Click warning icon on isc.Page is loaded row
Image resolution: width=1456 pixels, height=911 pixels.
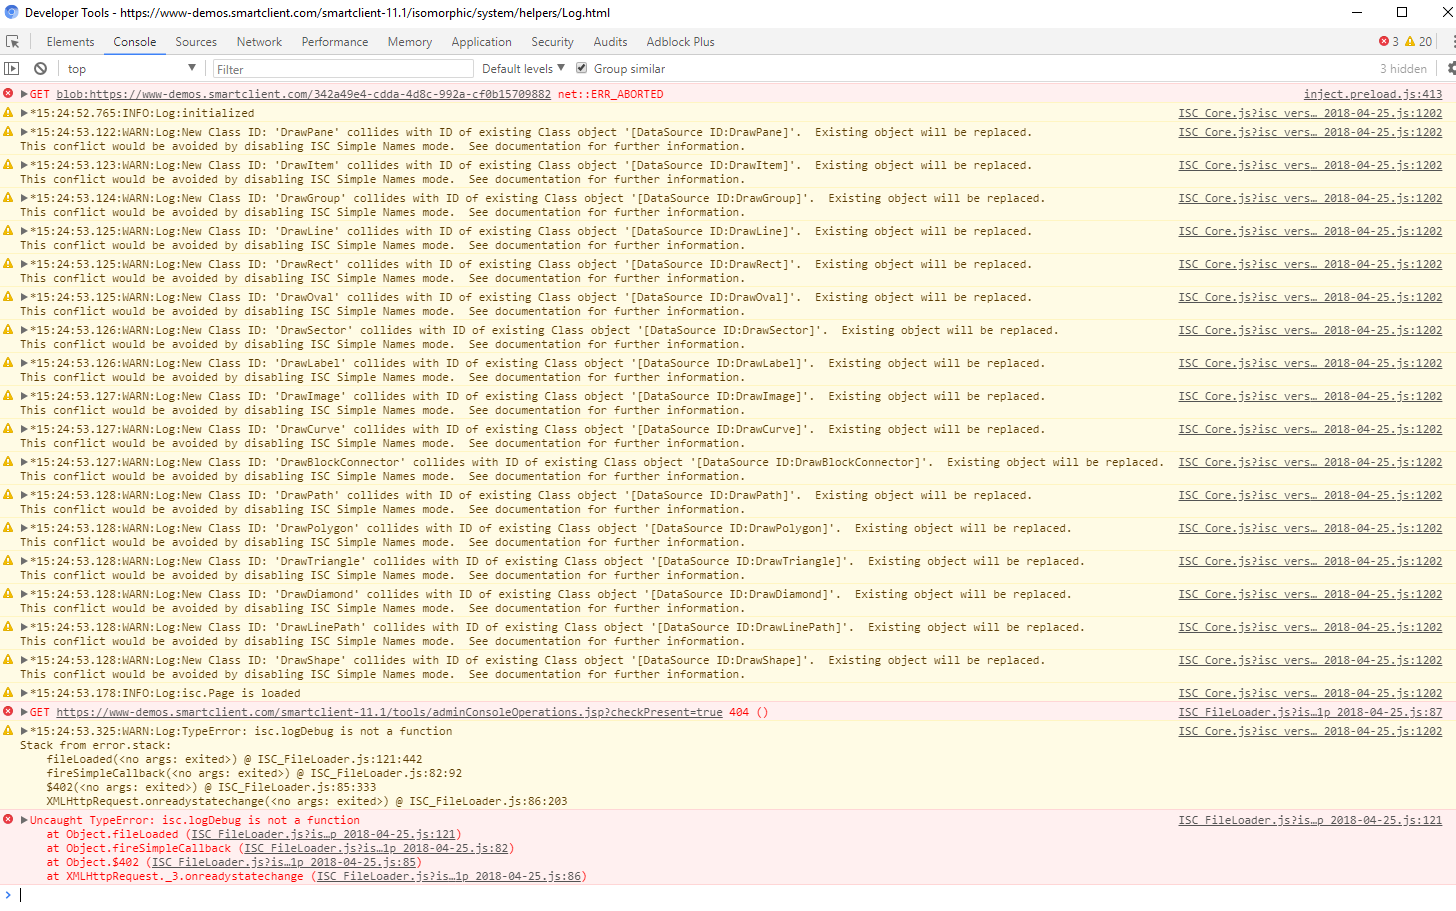tap(8, 693)
